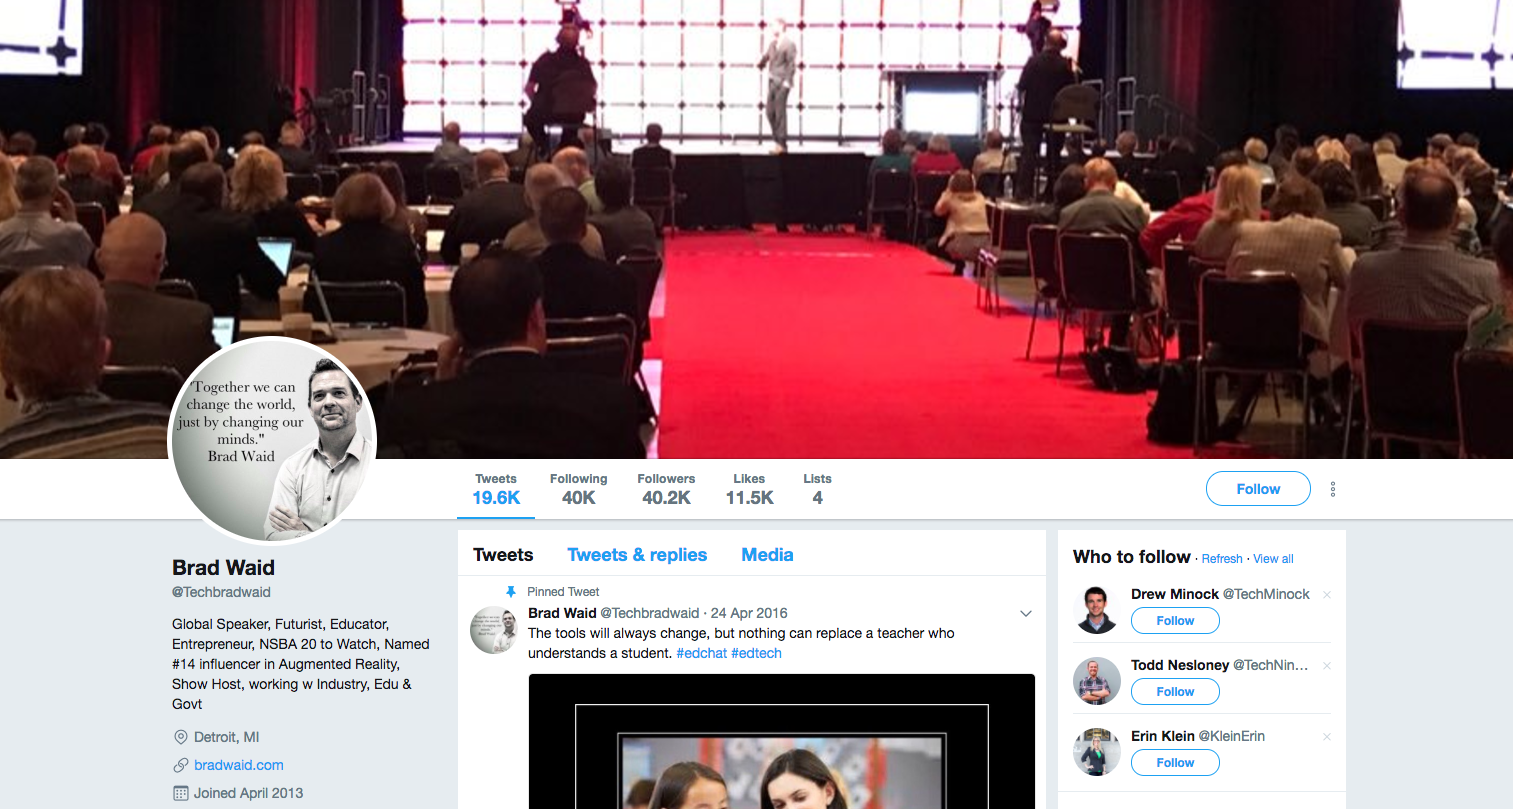Click the link chain icon beside bradwaid.com
This screenshot has height=809, width=1513.
click(x=181, y=765)
